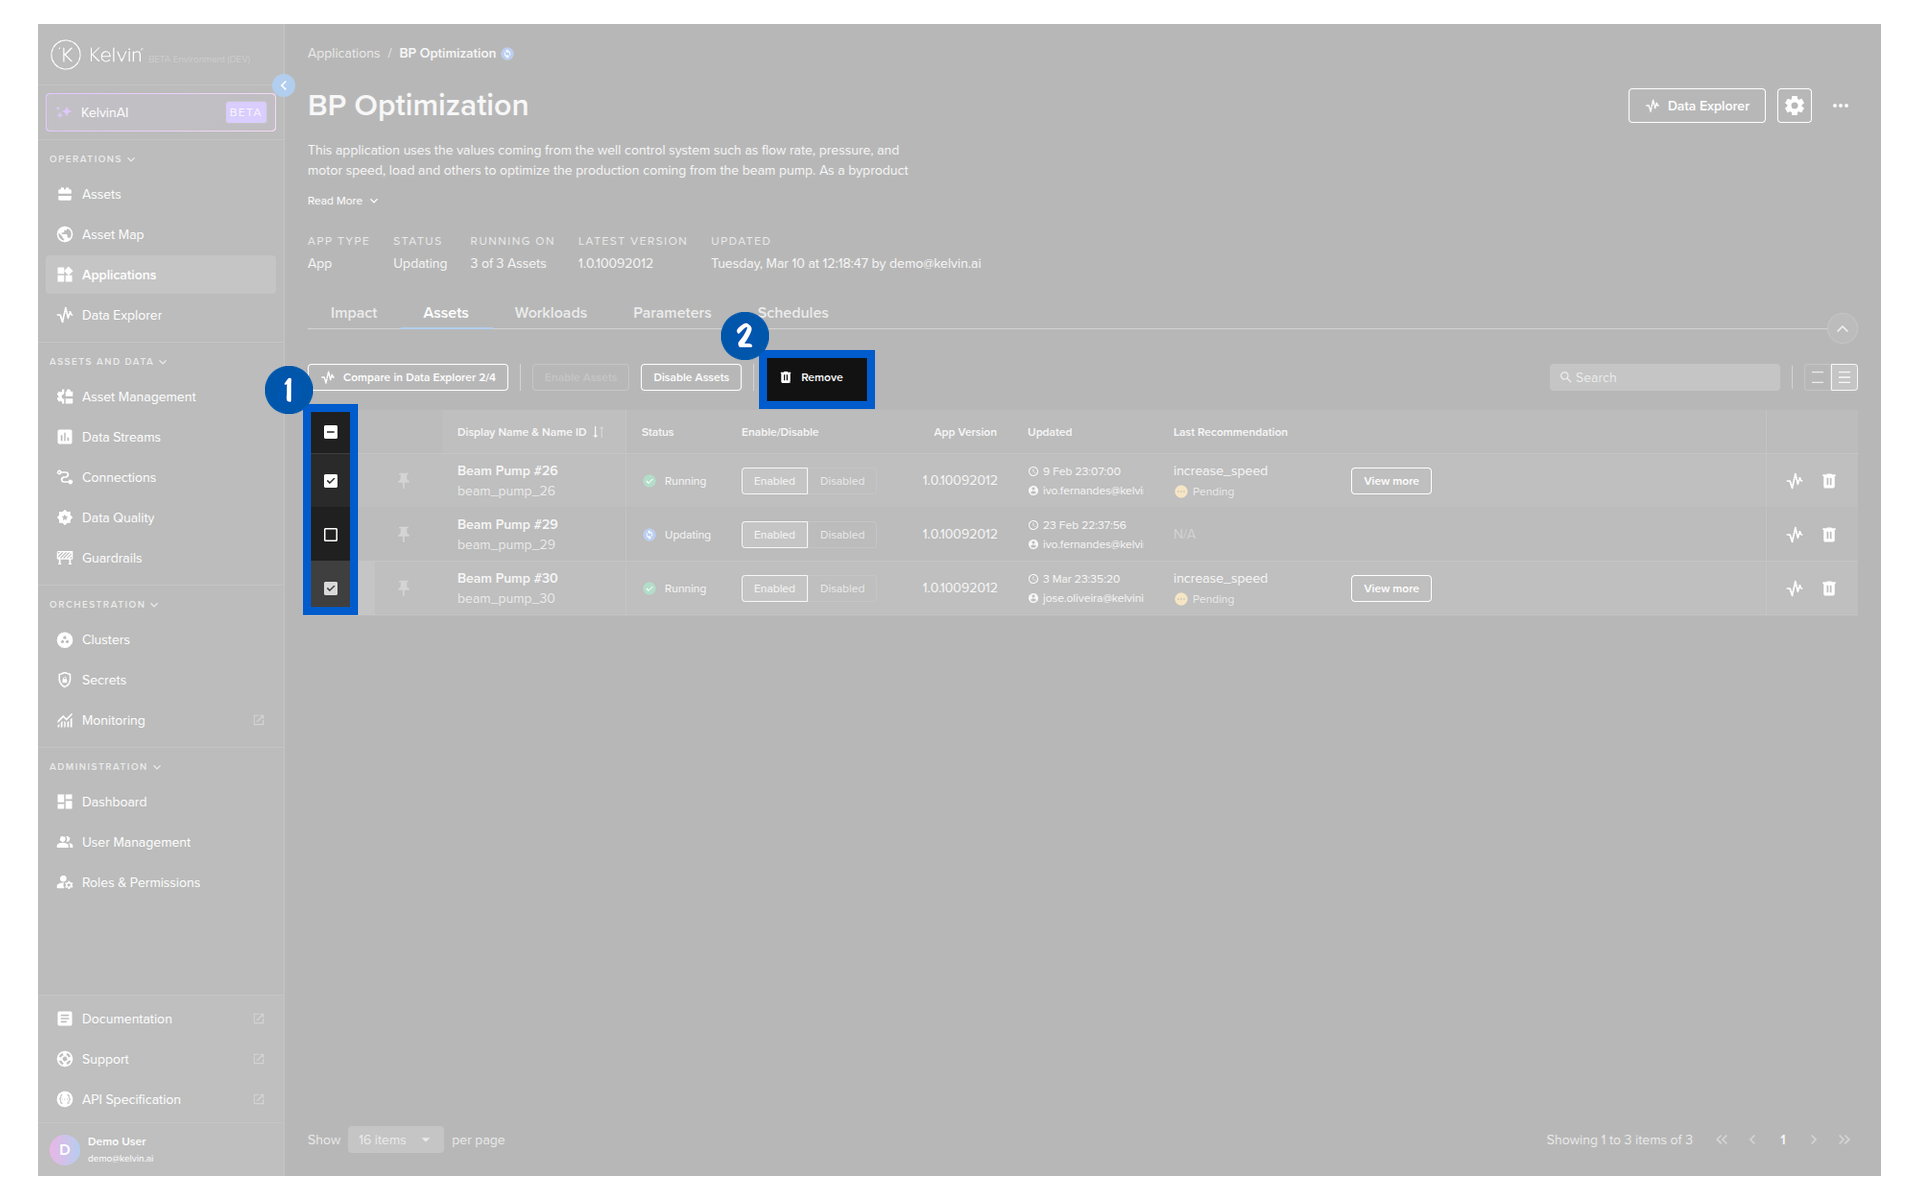Image resolution: width=1920 pixels, height=1200 pixels.
Task: Toggle the select-all header checkbox
Action: pyautogui.click(x=331, y=432)
